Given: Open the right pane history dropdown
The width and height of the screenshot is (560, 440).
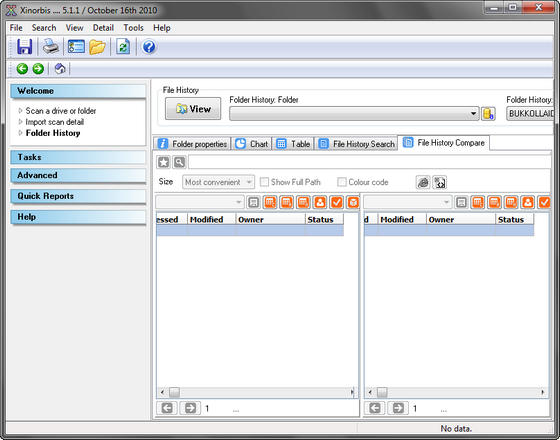Looking at the screenshot, I should click(408, 202).
